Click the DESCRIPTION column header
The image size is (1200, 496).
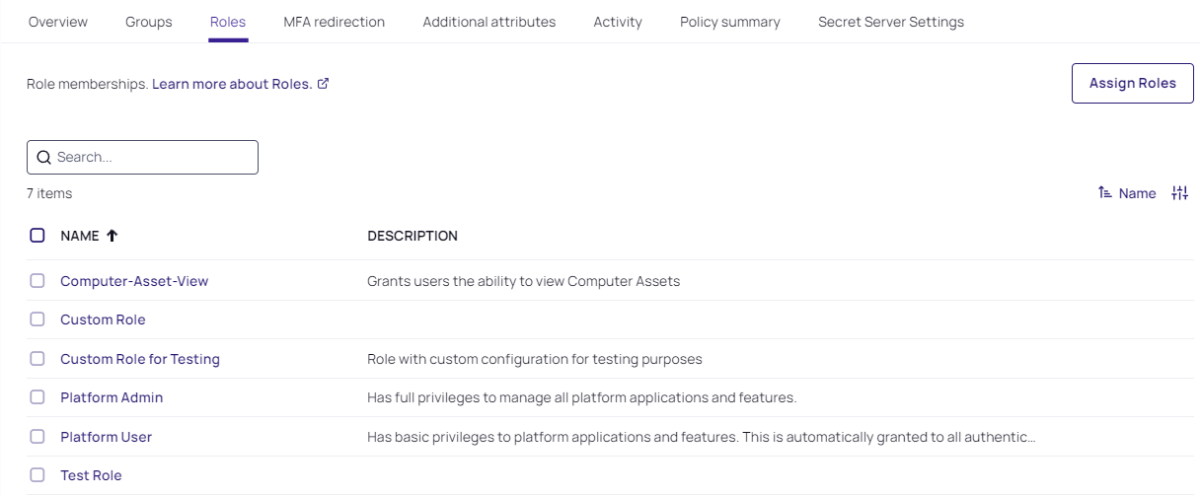pyautogui.click(x=412, y=236)
